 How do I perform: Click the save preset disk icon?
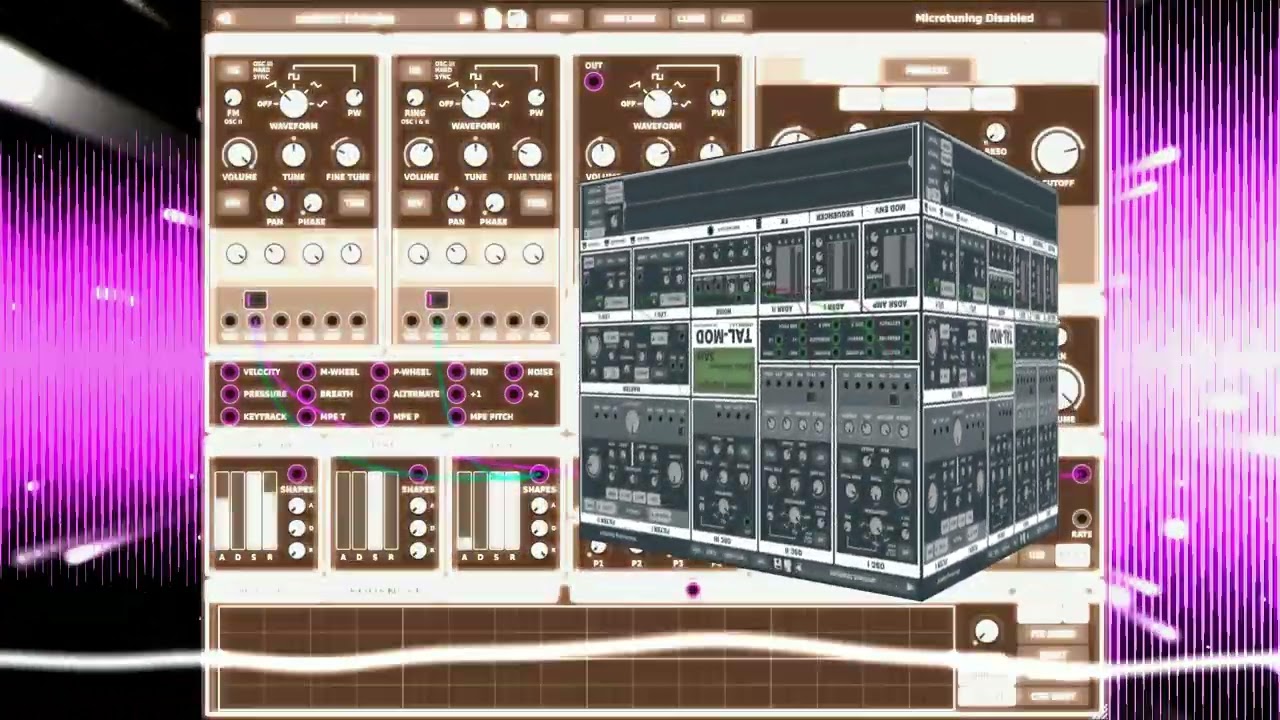(x=517, y=18)
